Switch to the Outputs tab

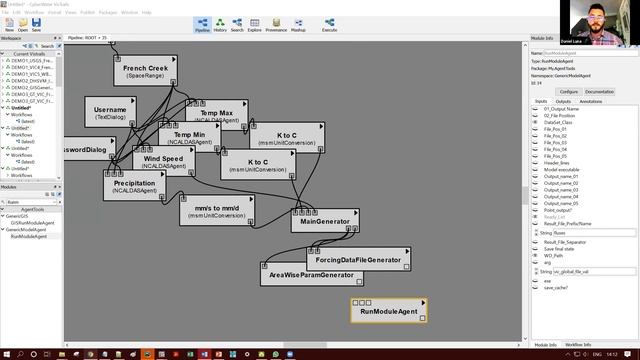(x=563, y=101)
